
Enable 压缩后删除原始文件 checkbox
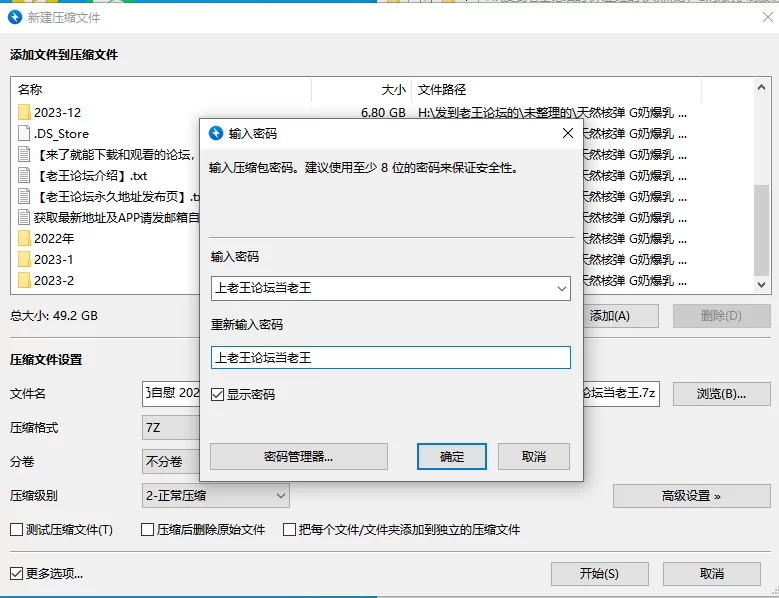pos(147,529)
